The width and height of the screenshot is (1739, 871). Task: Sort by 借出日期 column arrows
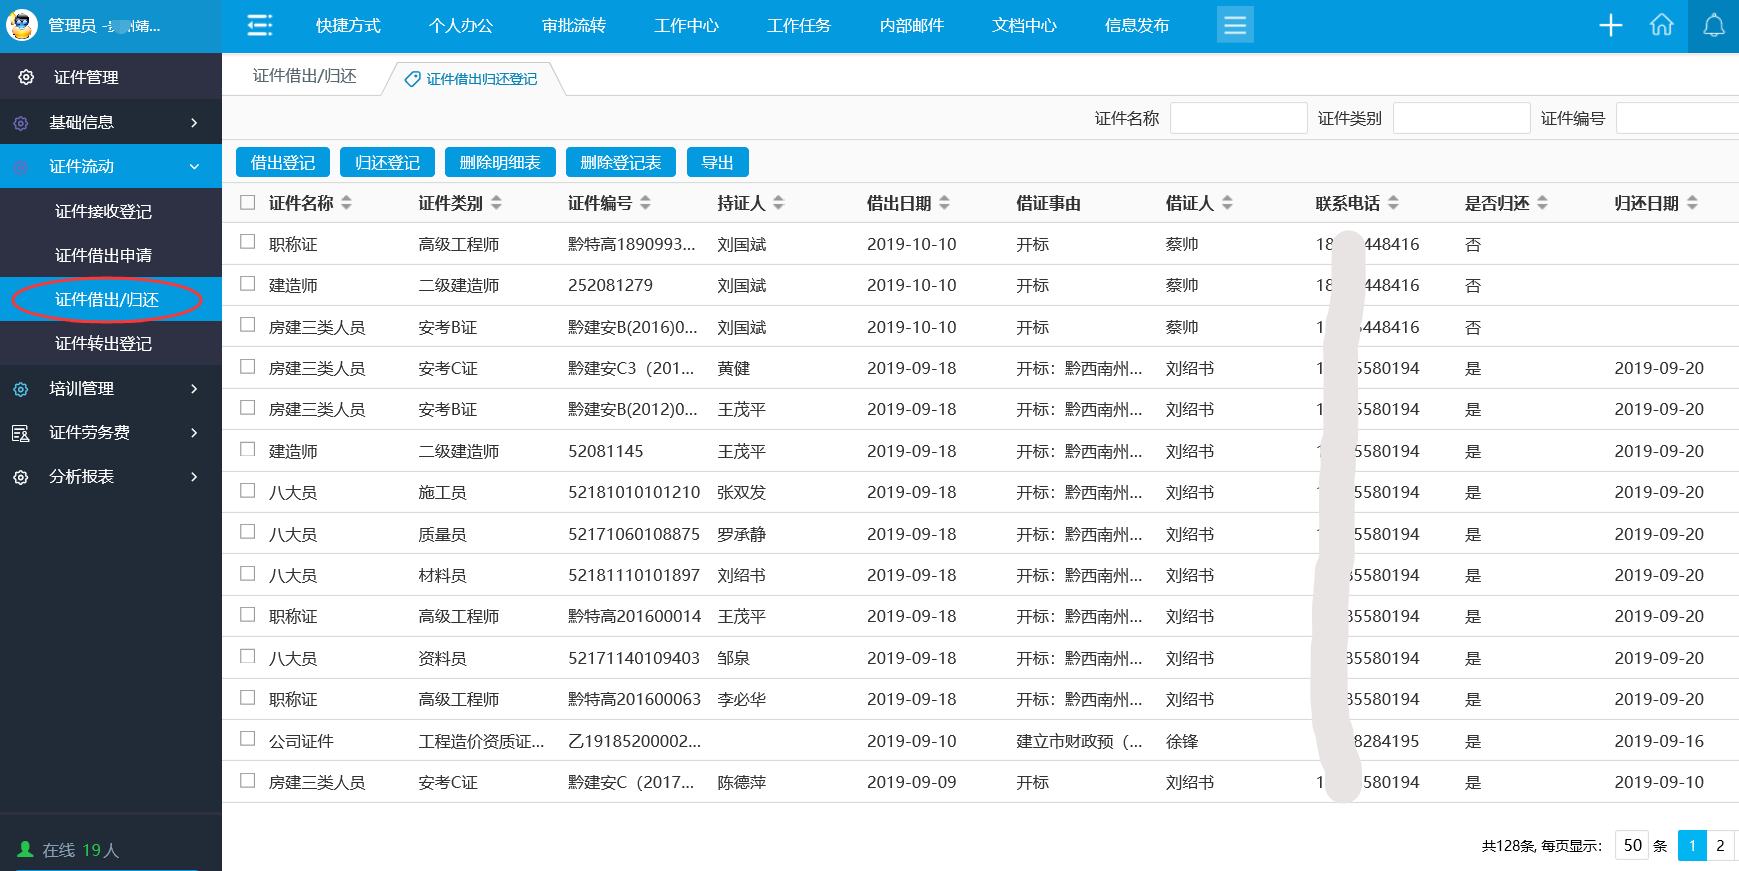944,203
